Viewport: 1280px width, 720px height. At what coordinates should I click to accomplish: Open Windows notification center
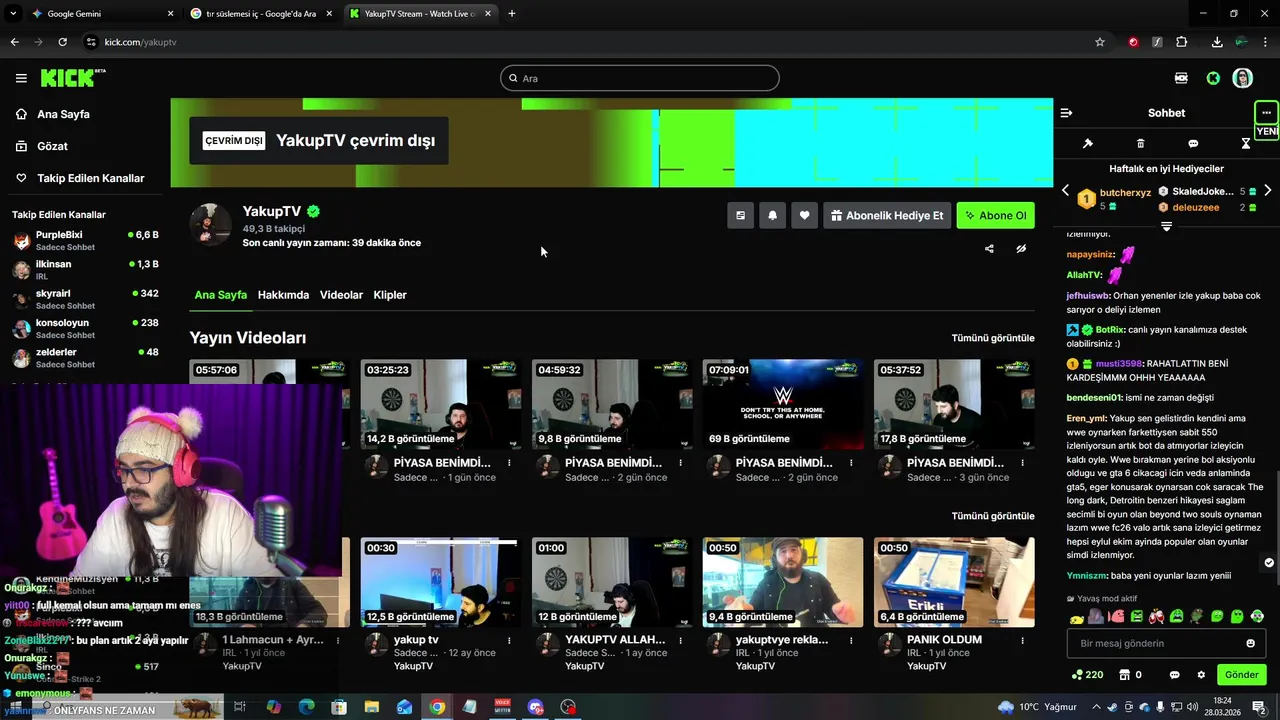[1260, 707]
